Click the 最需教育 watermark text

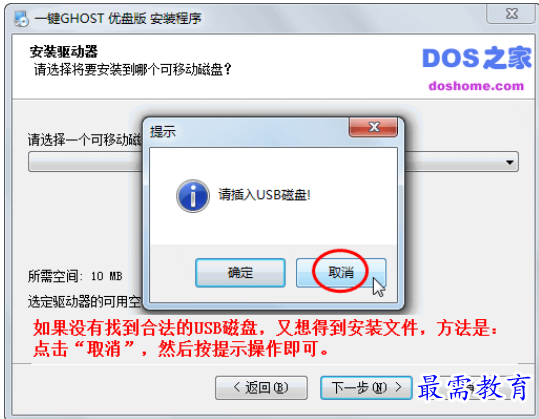point(473,388)
